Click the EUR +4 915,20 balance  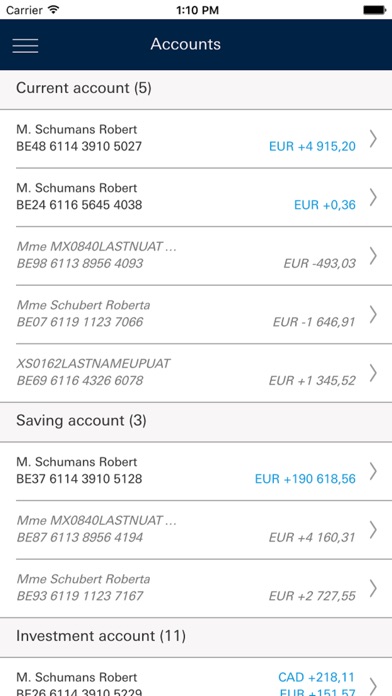point(312,146)
